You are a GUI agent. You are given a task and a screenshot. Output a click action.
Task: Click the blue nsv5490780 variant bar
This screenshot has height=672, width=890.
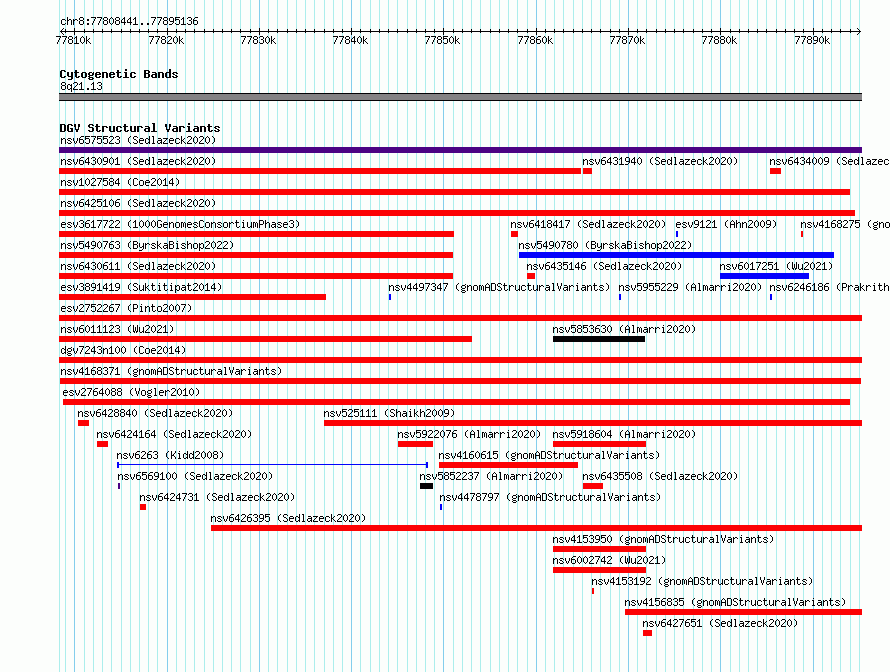tap(677, 255)
